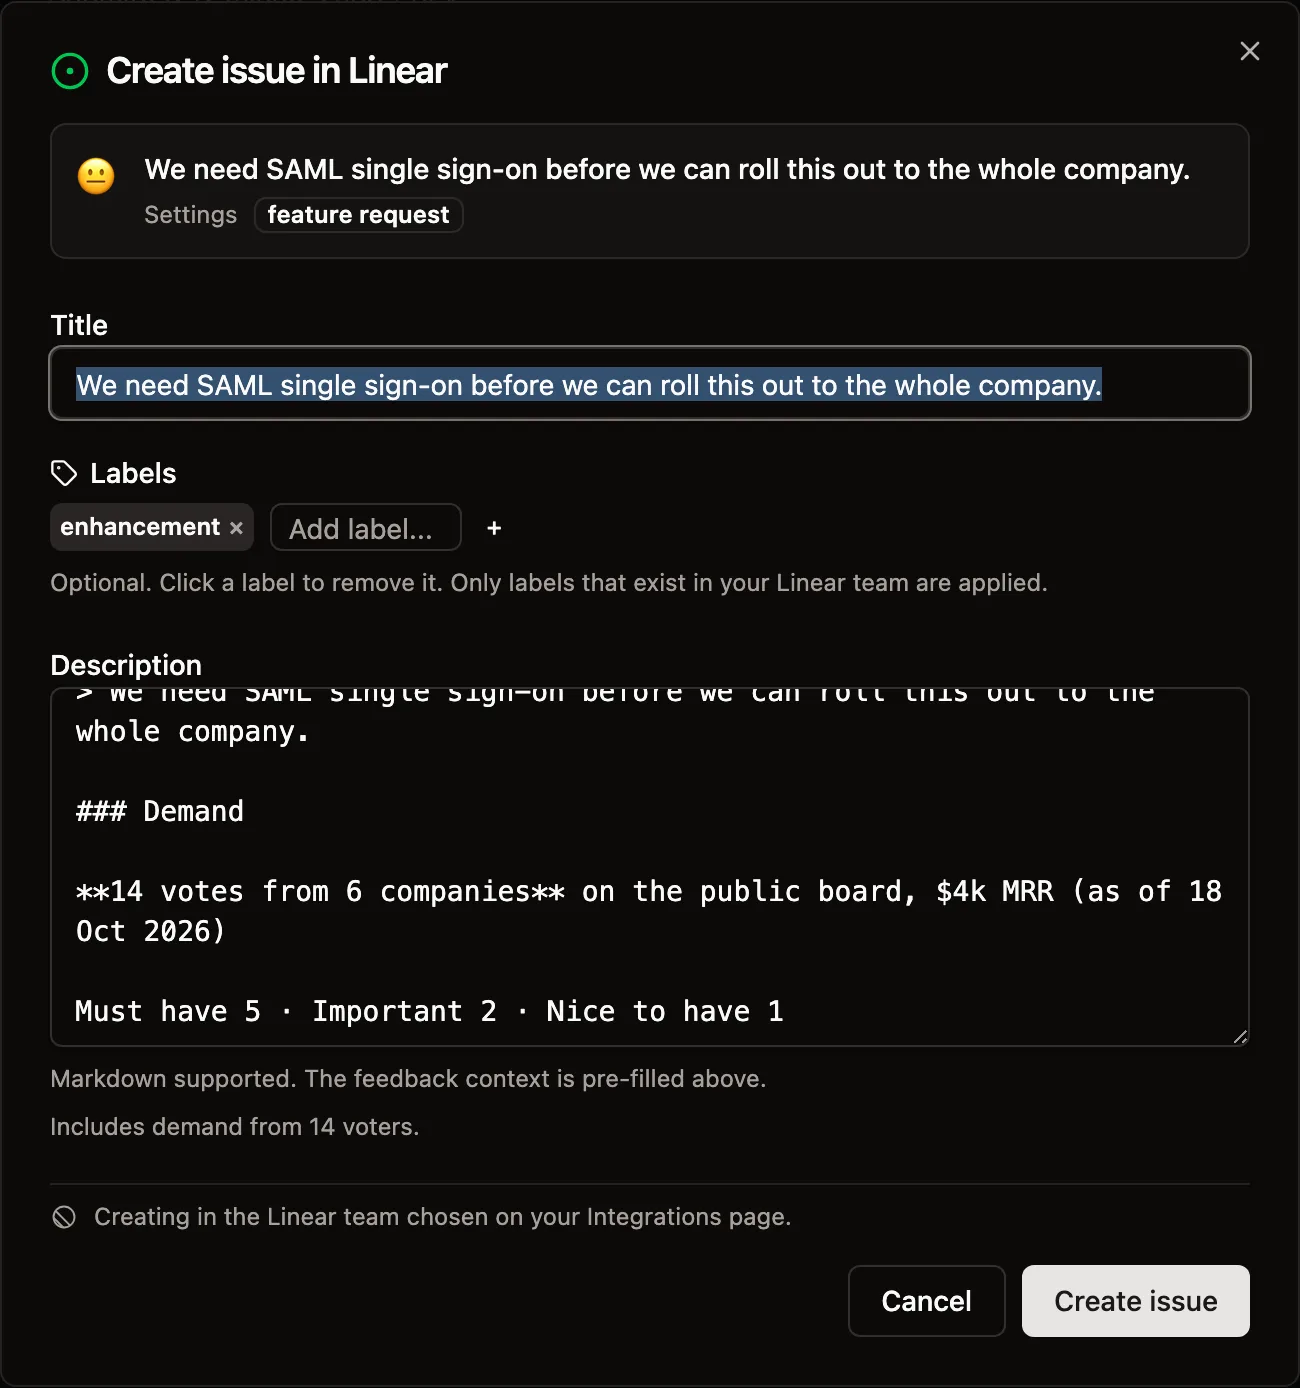Screen dimensions: 1300x1388
Task: Click the optional labels help text
Action: tap(549, 583)
